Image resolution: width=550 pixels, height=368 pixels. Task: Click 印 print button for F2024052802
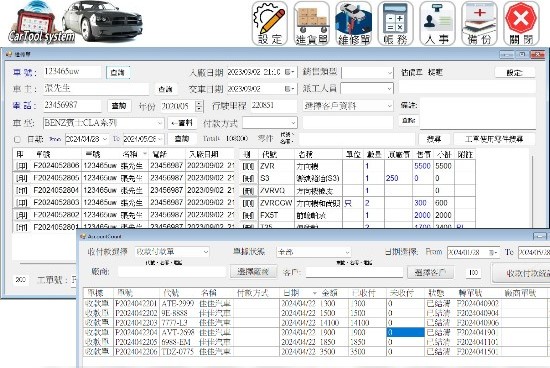coord(21,215)
